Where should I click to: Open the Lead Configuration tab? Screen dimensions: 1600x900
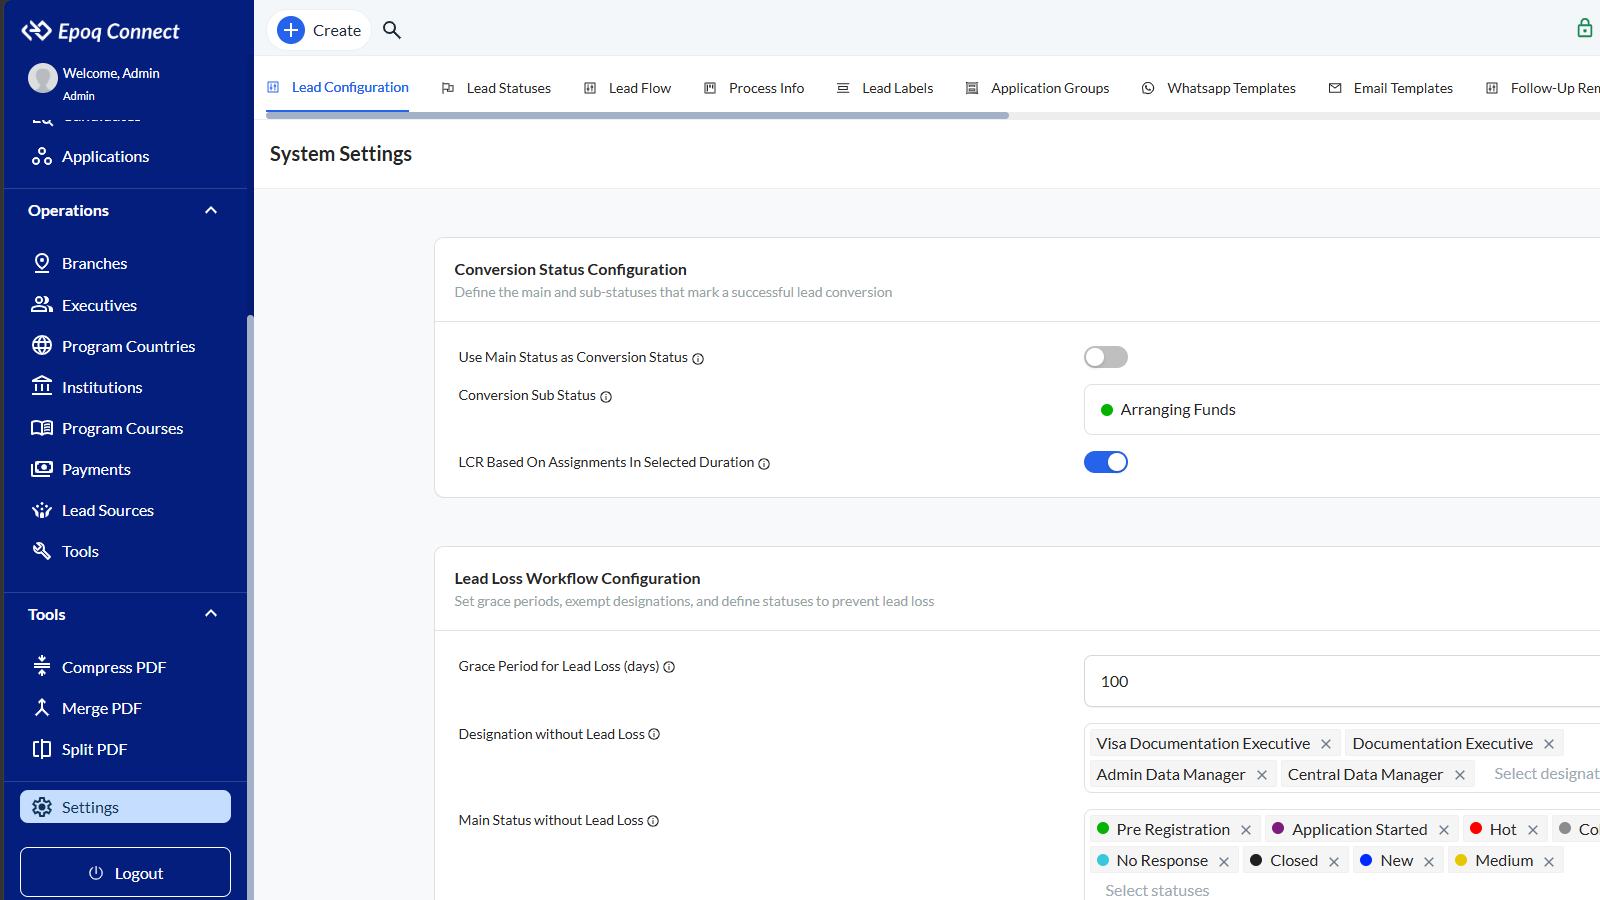point(338,87)
